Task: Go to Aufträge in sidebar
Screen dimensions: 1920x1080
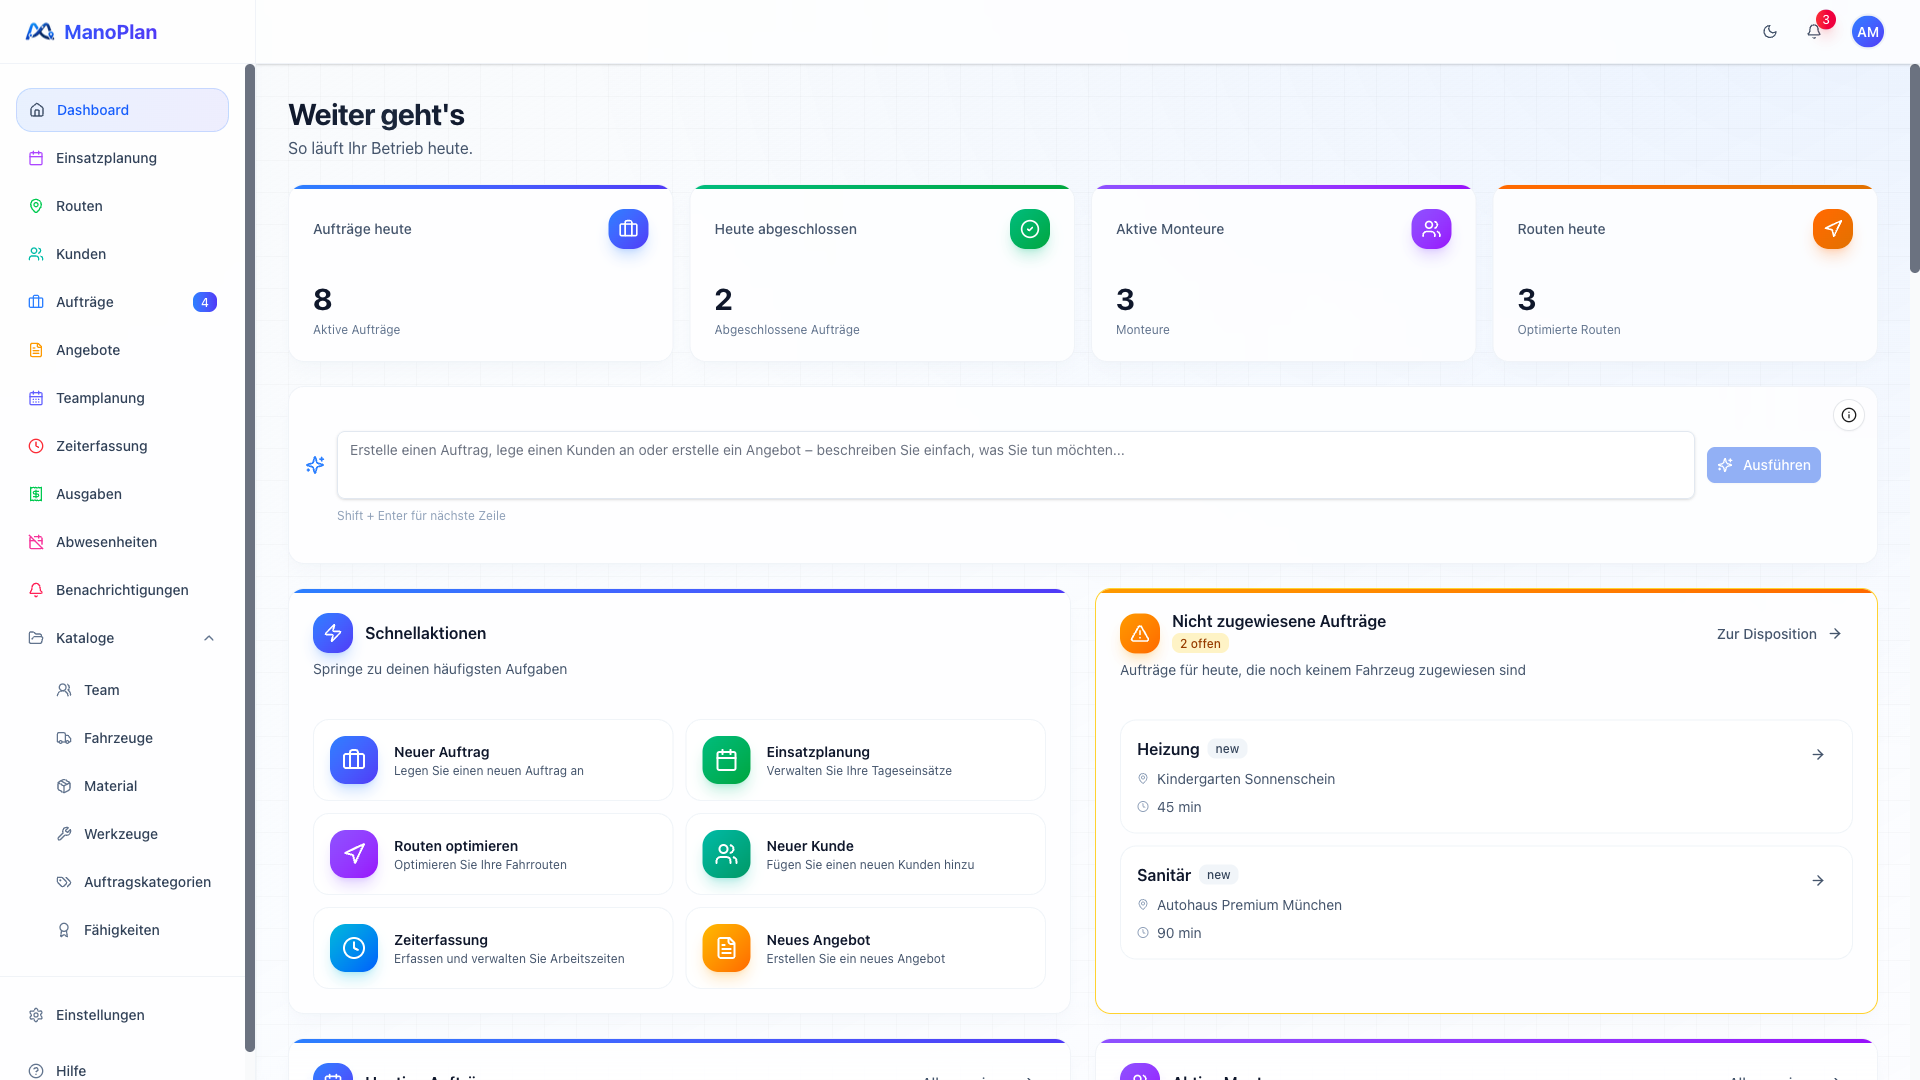Action: pyautogui.click(x=85, y=302)
